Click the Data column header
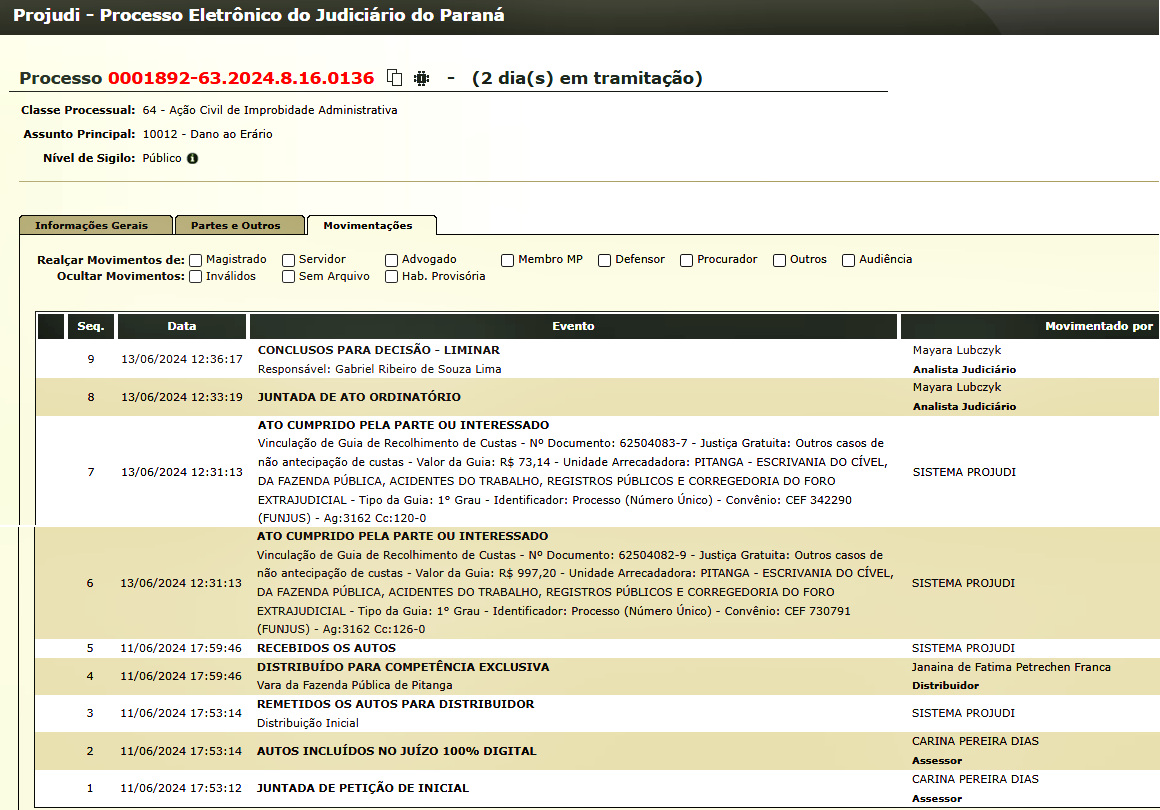 coord(182,326)
